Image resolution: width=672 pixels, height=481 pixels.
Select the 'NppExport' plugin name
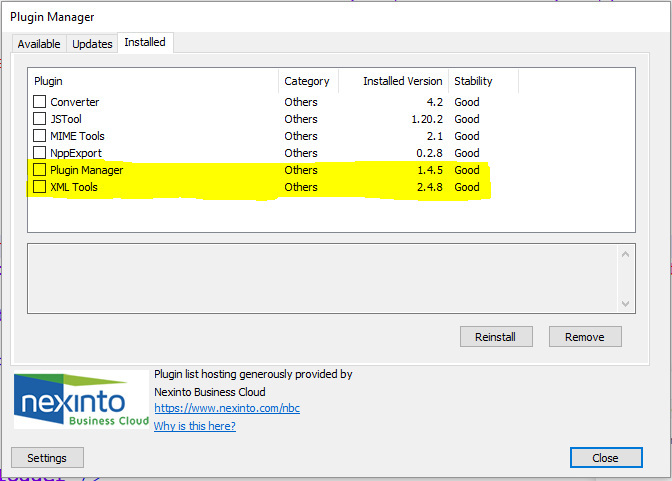pos(76,153)
